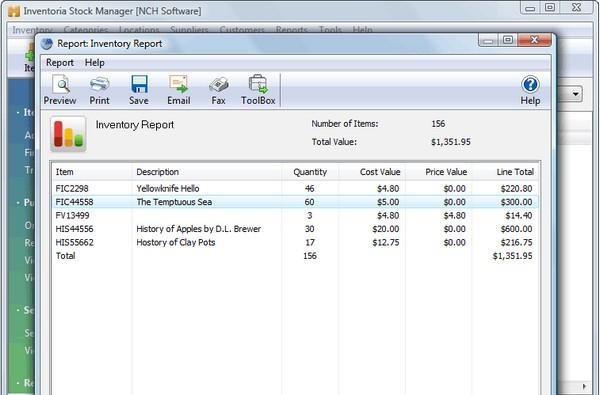The image size is (600, 395).
Task: Open the Help menu in report window
Action: click(x=95, y=62)
